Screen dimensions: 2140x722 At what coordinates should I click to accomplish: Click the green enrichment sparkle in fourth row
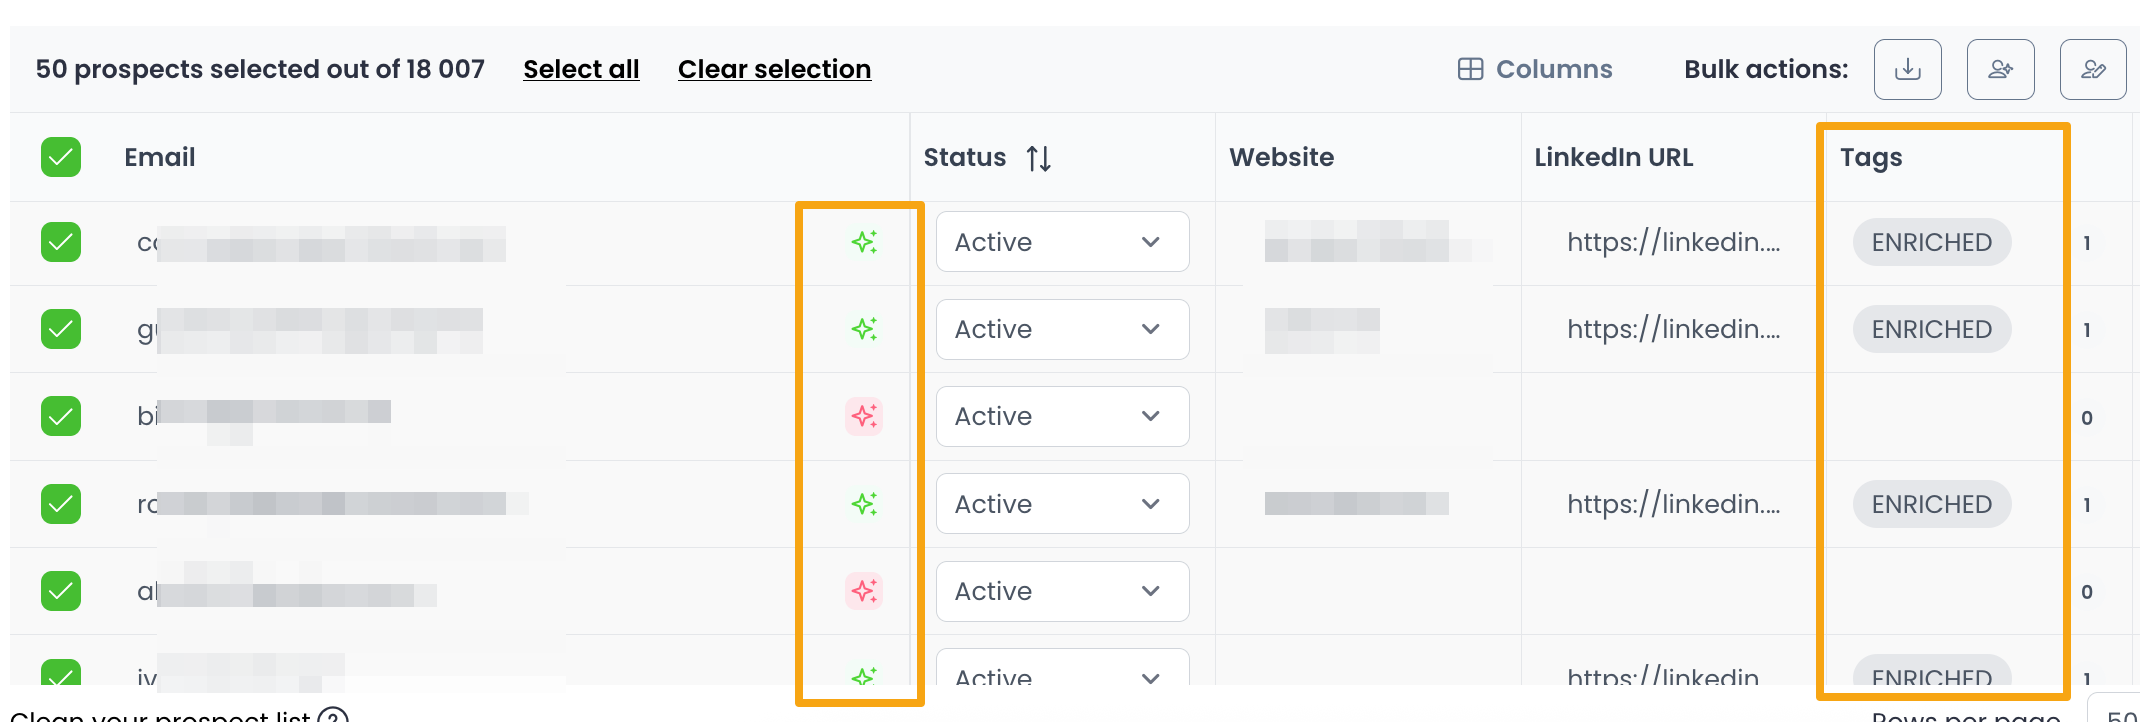click(x=864, y=504)
